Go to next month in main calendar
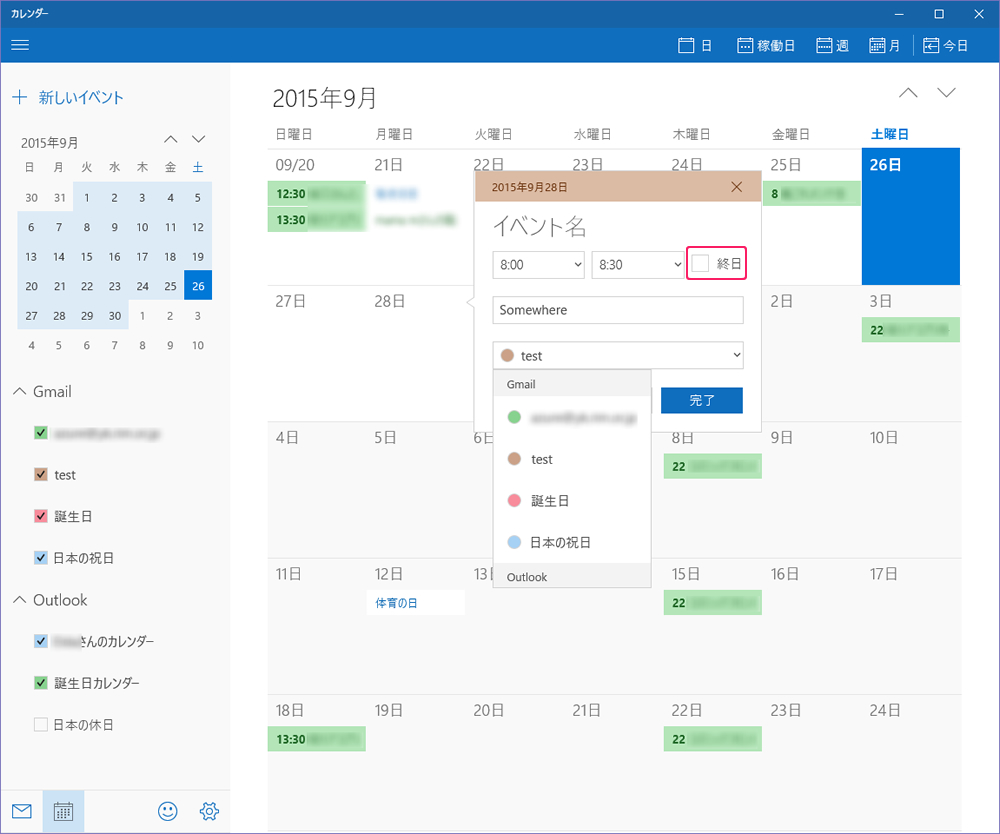The width and height of the screenshot is (1000, 834). tap(946, 93)
